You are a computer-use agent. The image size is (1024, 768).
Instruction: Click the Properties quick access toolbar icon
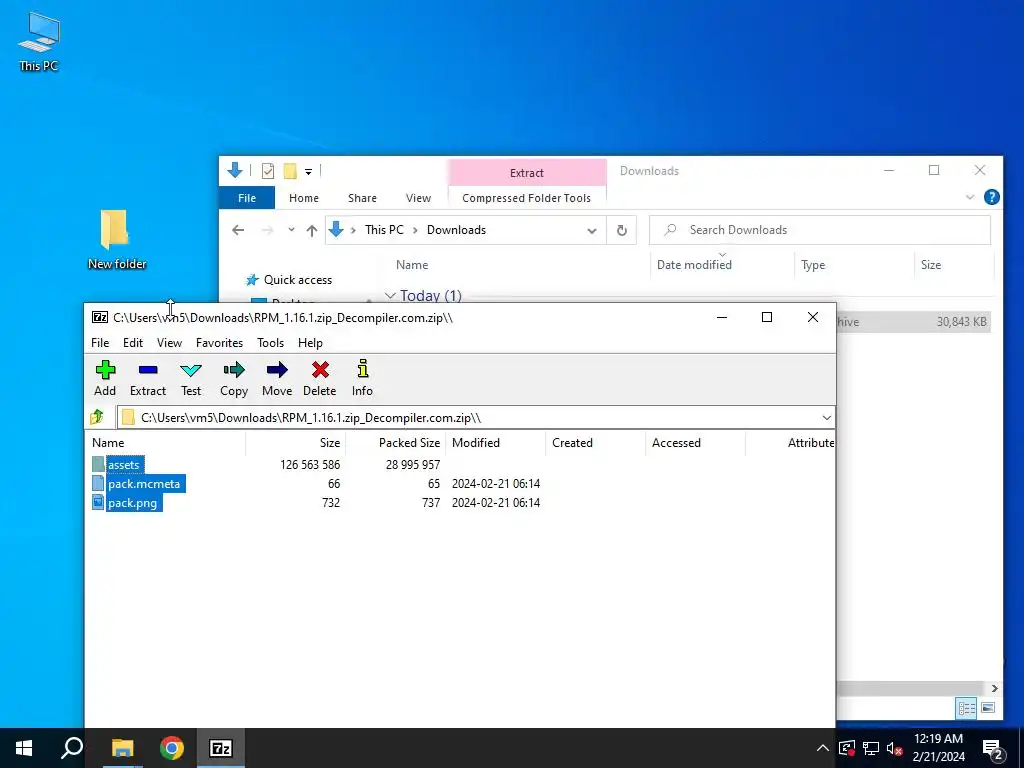268,171
